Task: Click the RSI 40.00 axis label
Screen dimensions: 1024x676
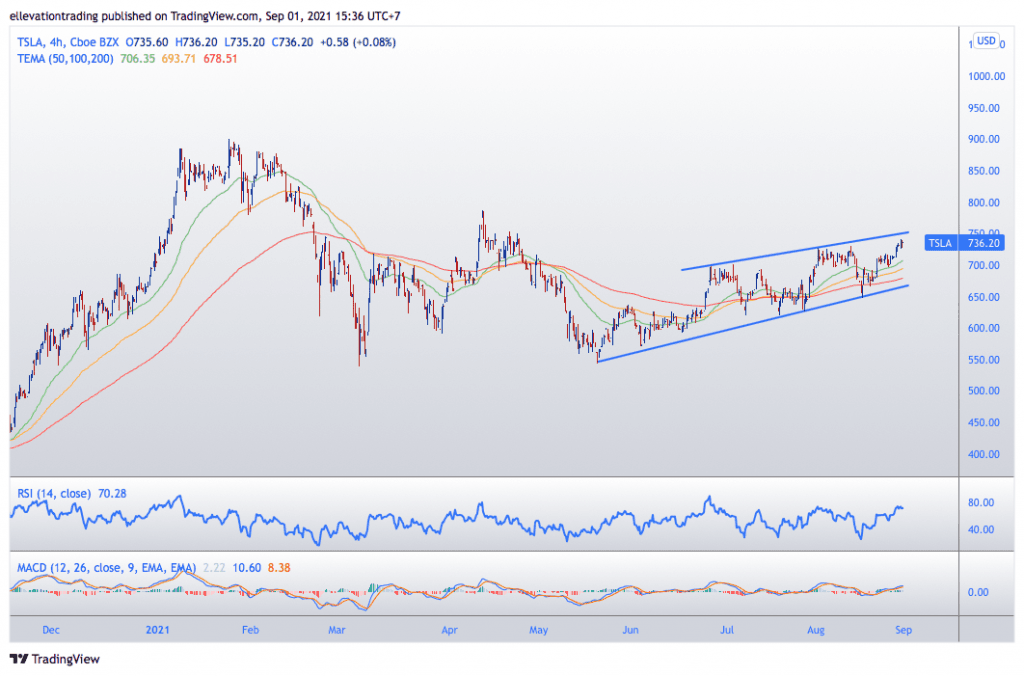Action: pyautogui.click(x=981, y=530)
